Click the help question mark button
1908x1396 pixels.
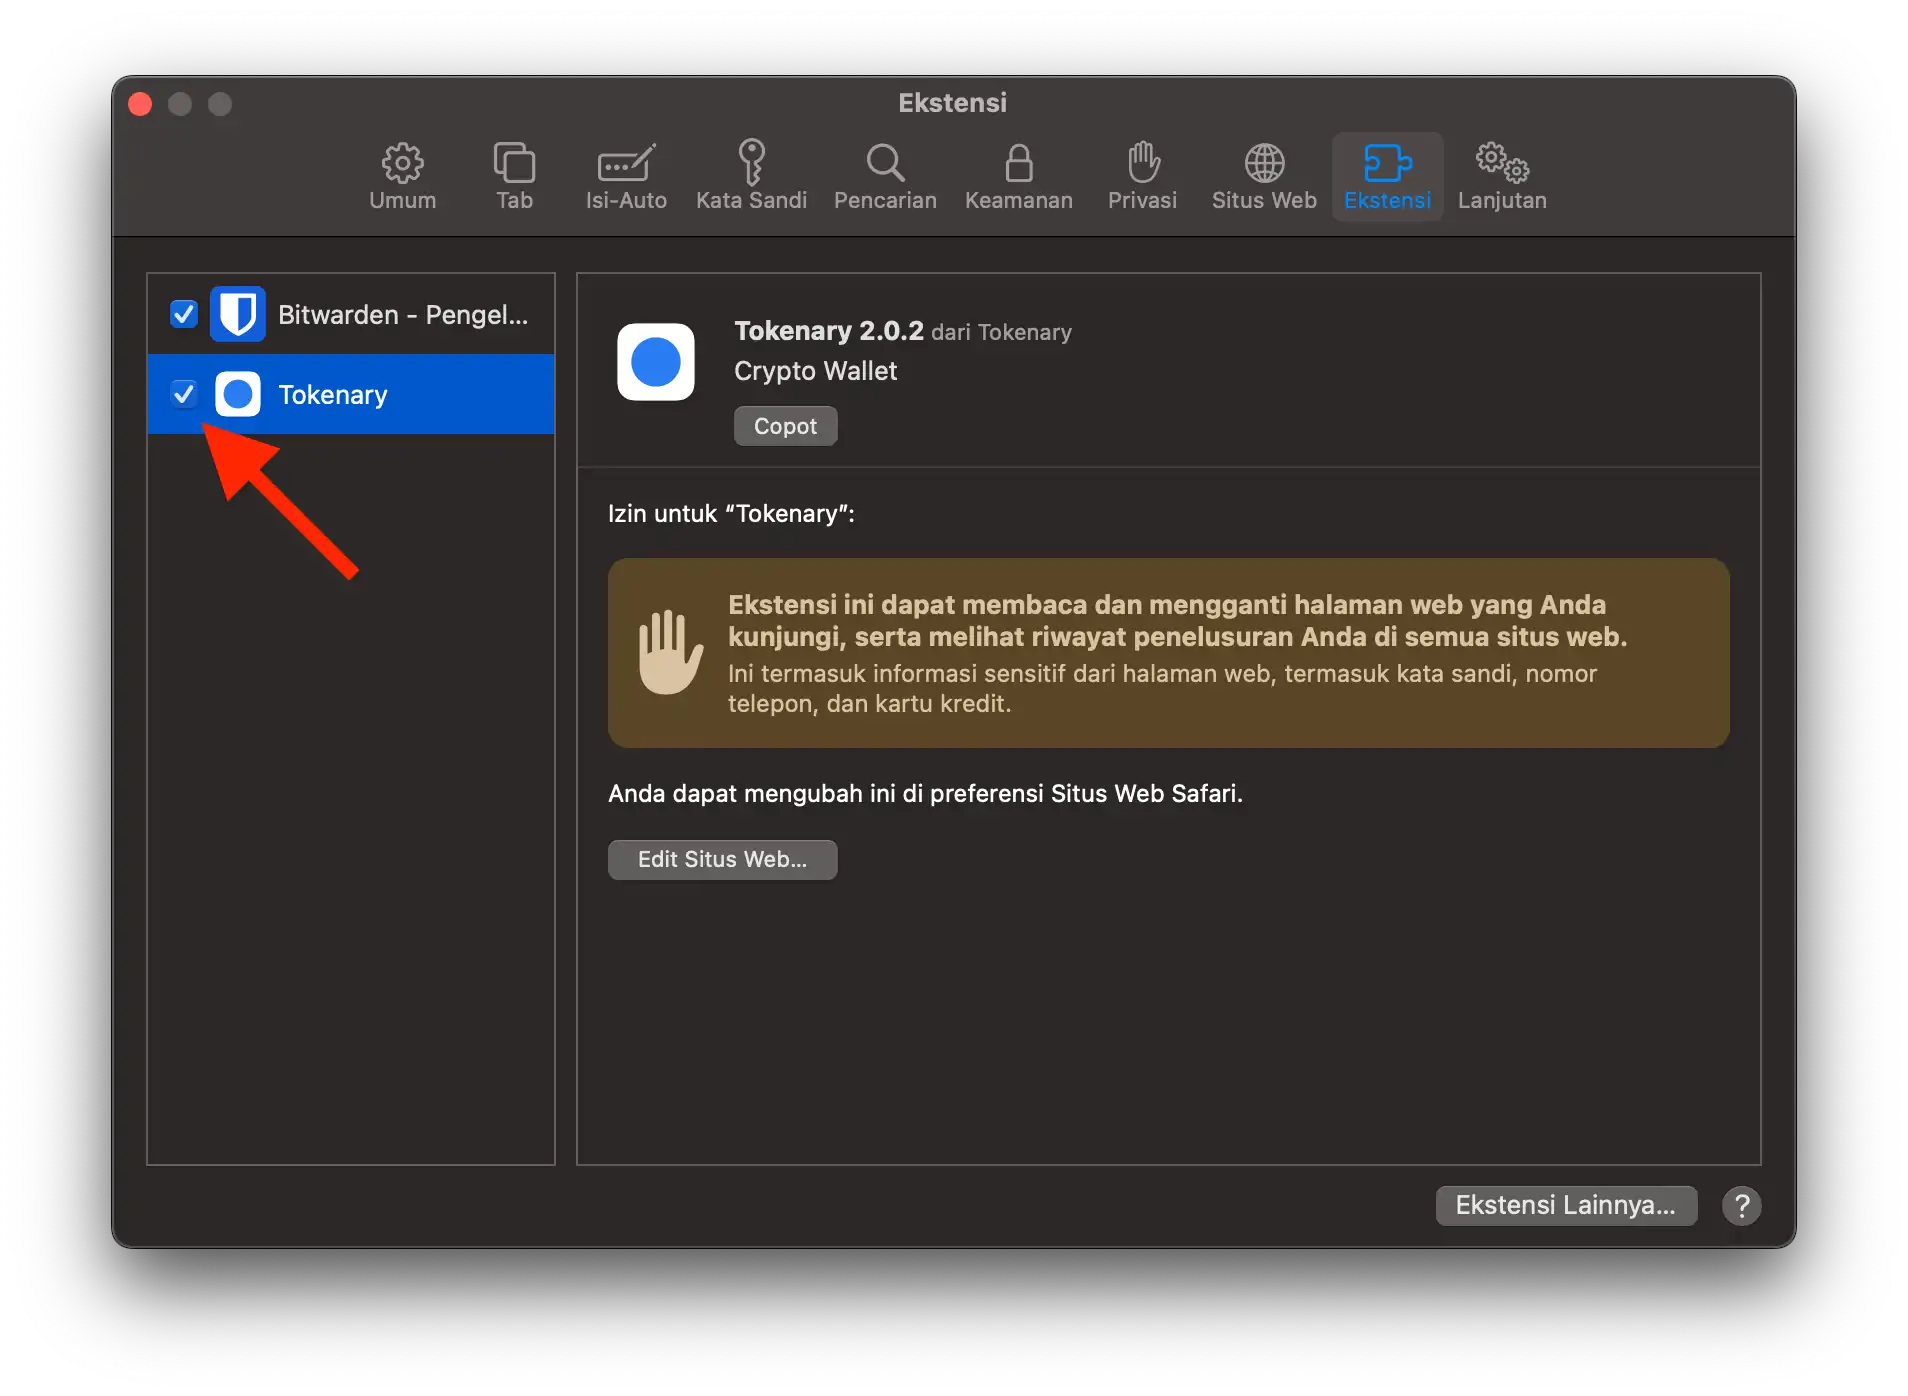(x=1741, y=1205)
